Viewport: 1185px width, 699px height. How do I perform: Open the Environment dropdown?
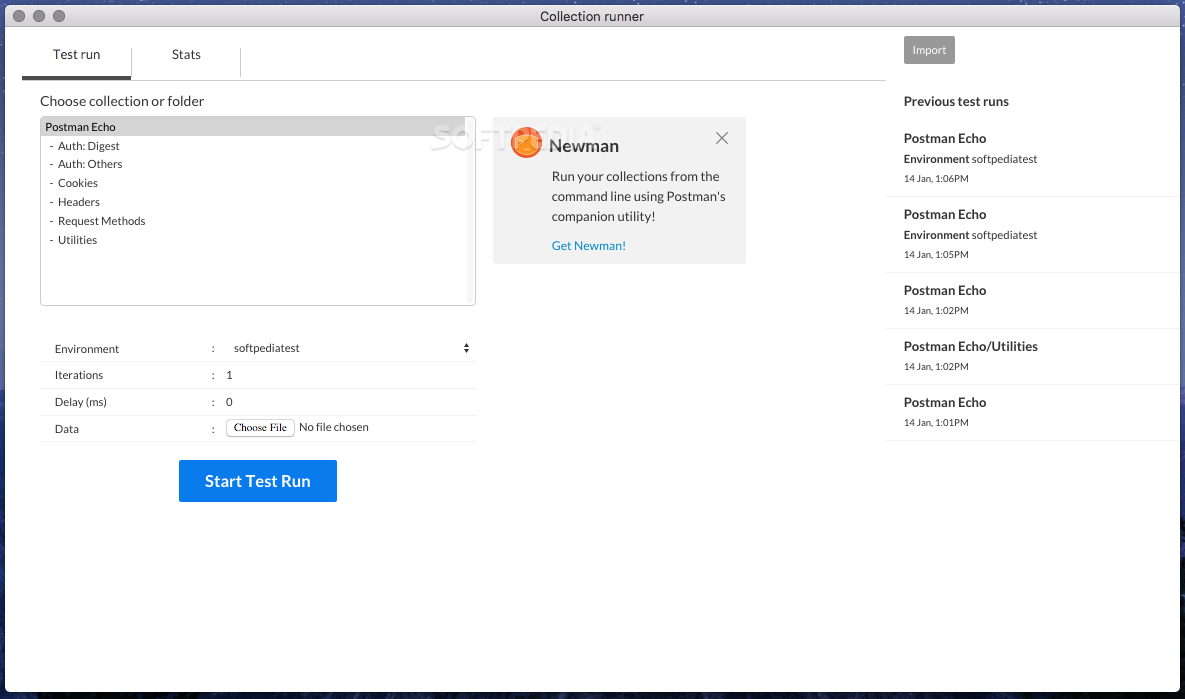350,348
